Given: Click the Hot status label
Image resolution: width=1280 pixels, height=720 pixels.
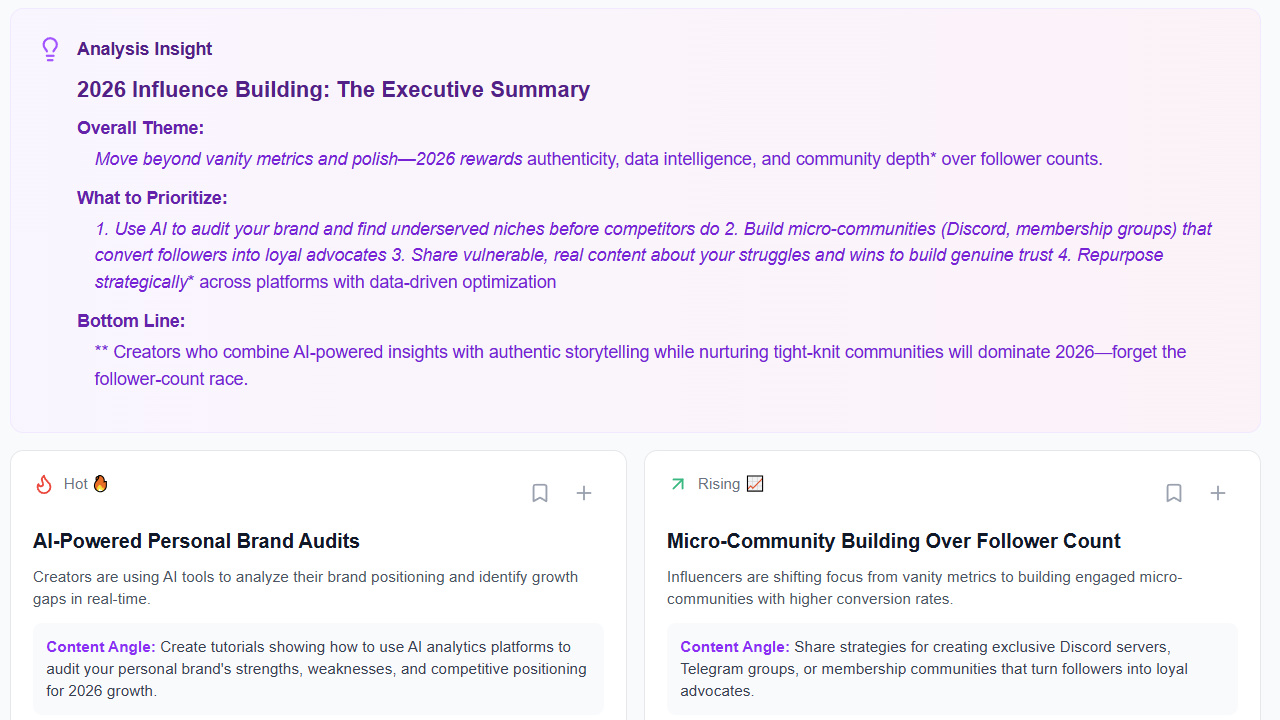Looking at the screenshot, I should point(76,484).
